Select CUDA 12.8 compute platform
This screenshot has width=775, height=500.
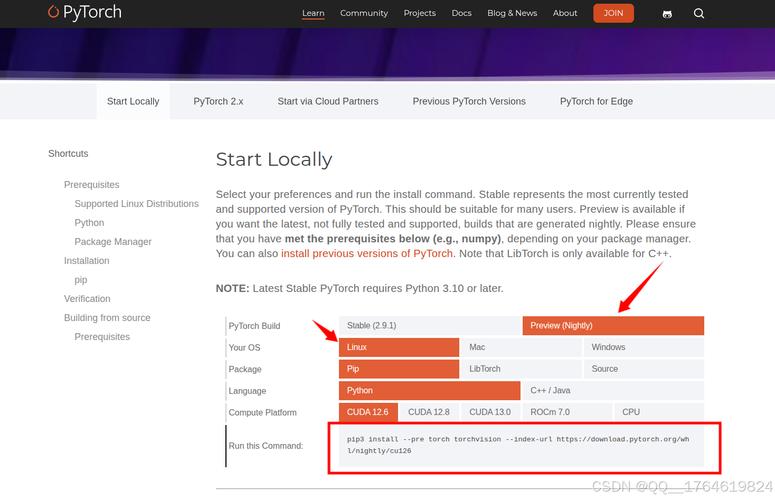pos(429,412)
